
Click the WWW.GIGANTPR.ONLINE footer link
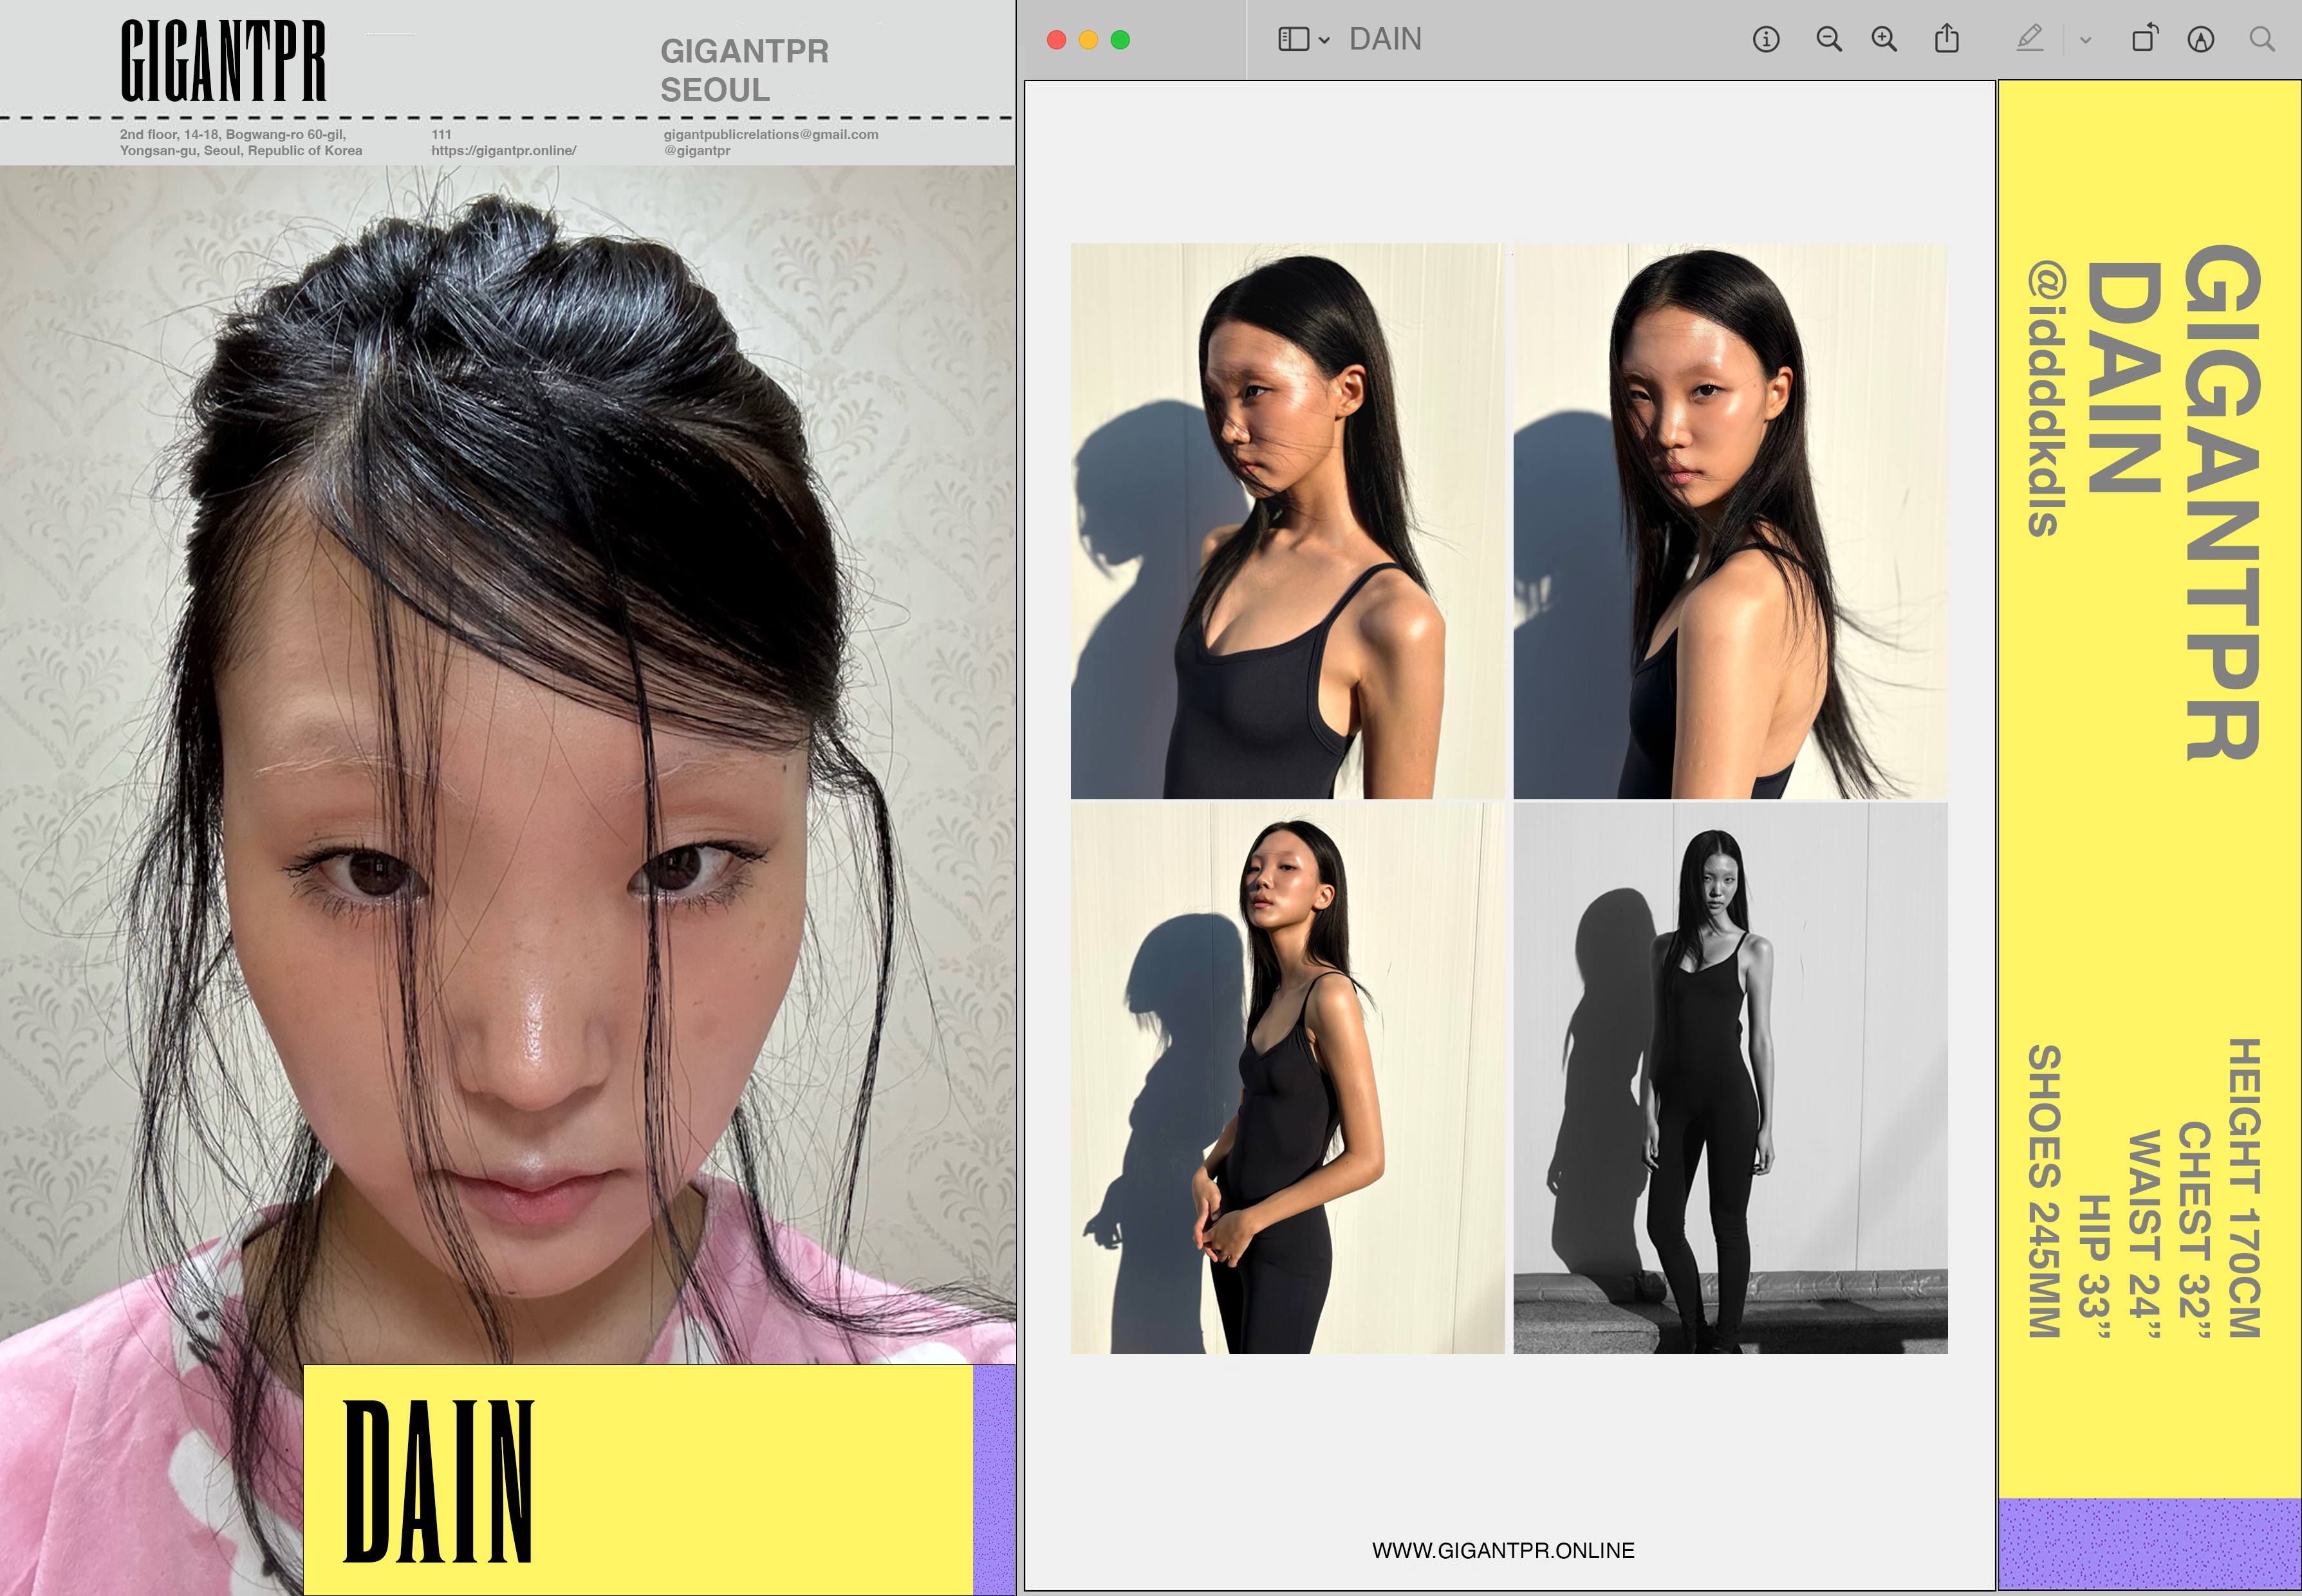(x=1502, y=1550)
